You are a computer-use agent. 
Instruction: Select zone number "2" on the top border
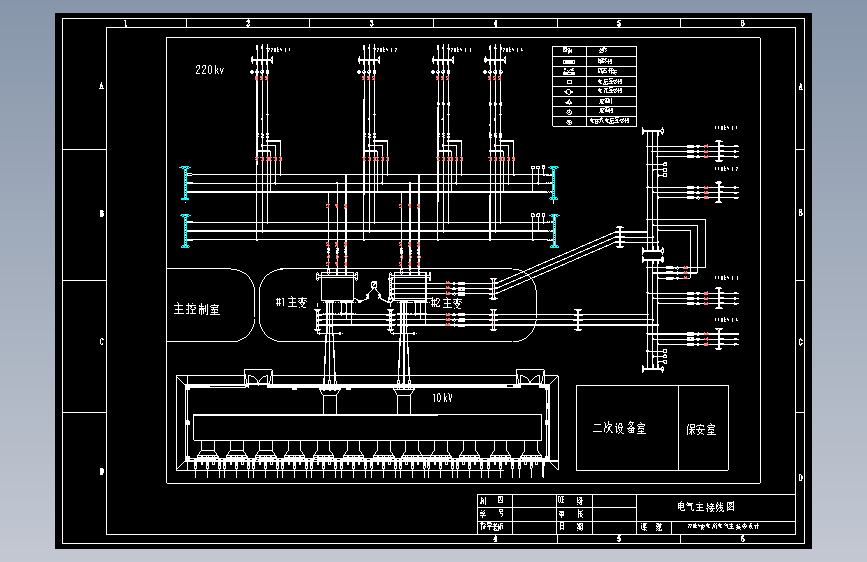[248, 23]
